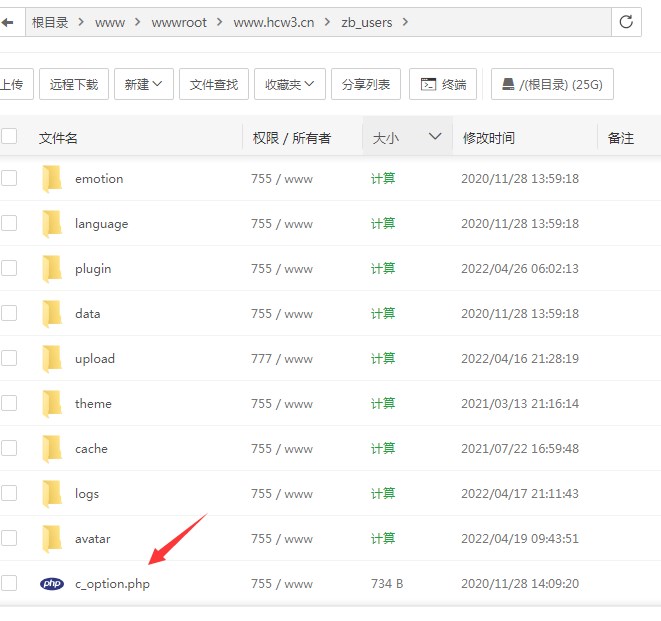Go to 根目录 in breadcrumb
Image resolution: width=661 pixels, height=621 pixels.
[50, 22]
